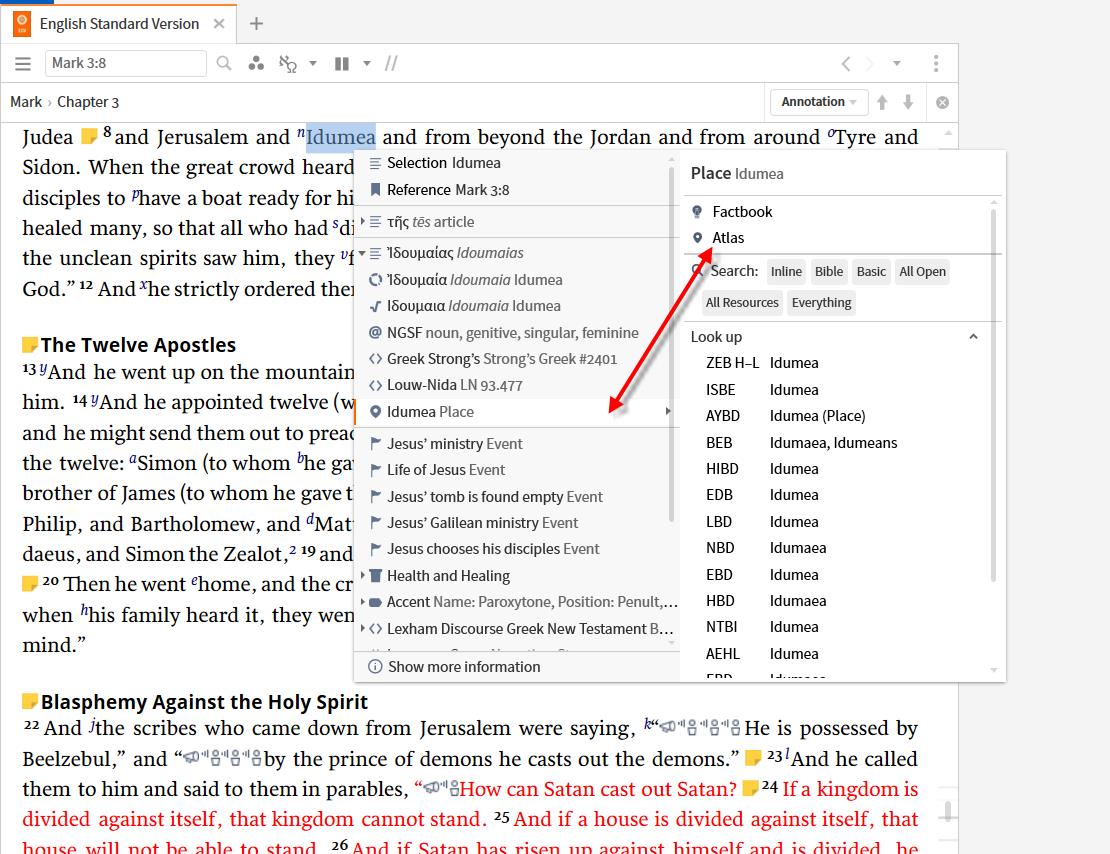Open note icon before verse 24

[750, 788]
